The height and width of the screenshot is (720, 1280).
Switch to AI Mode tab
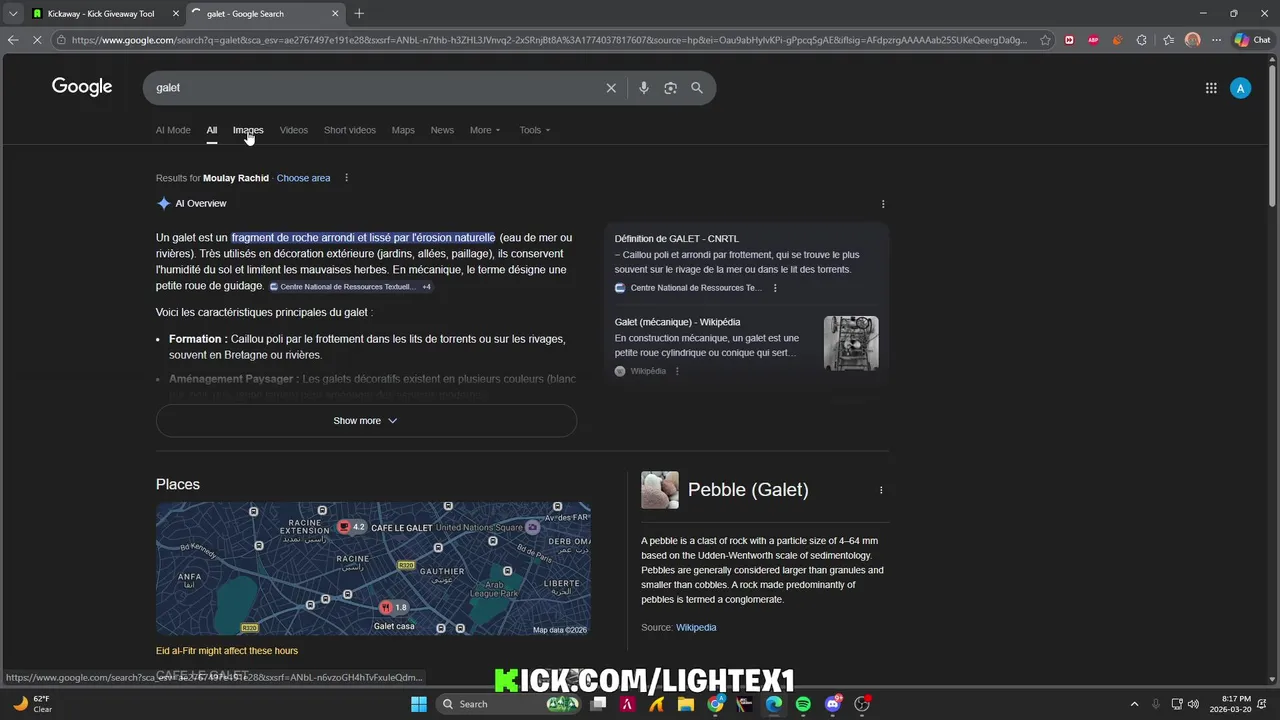173,130
